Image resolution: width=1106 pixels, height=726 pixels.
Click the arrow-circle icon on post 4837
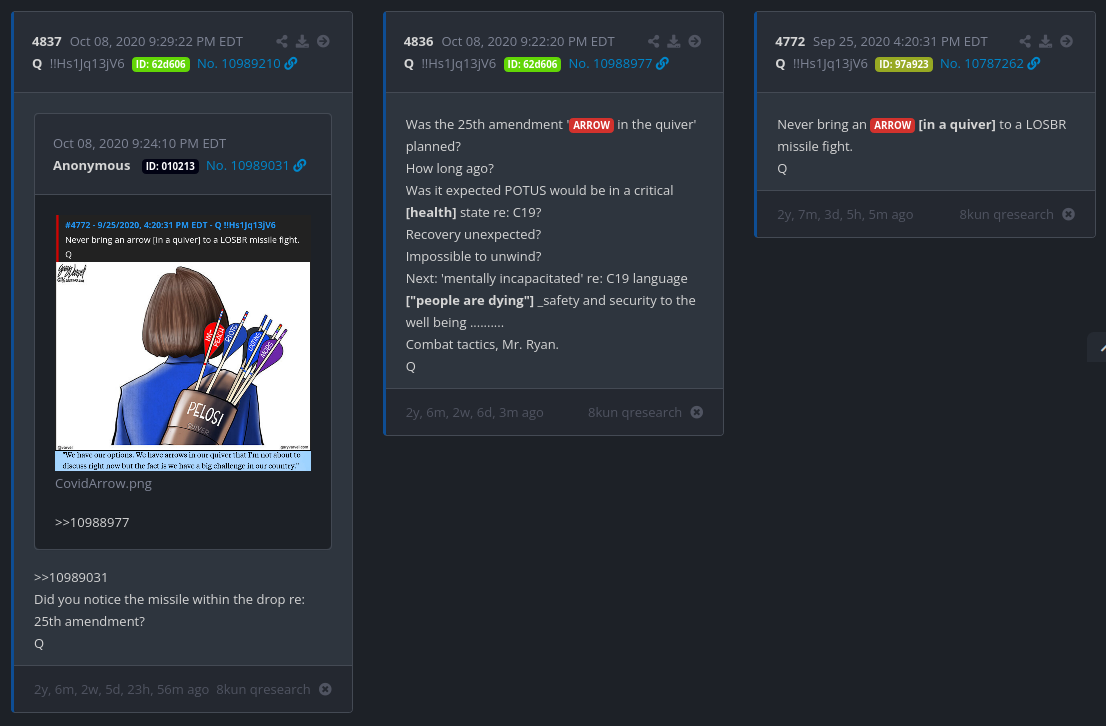[323, 41]
